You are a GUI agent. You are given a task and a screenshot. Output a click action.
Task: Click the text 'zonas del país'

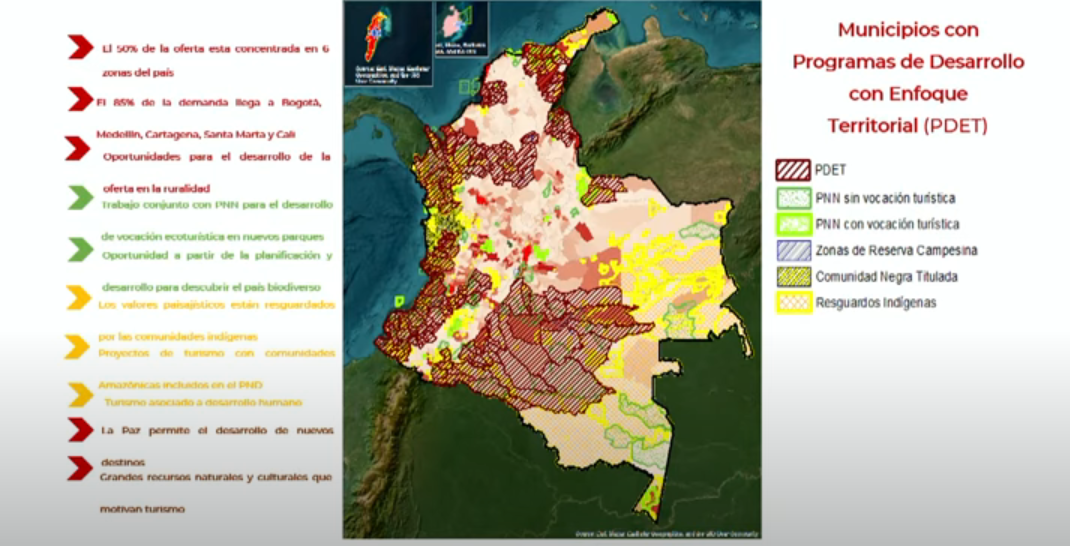[x=138, y=72]
